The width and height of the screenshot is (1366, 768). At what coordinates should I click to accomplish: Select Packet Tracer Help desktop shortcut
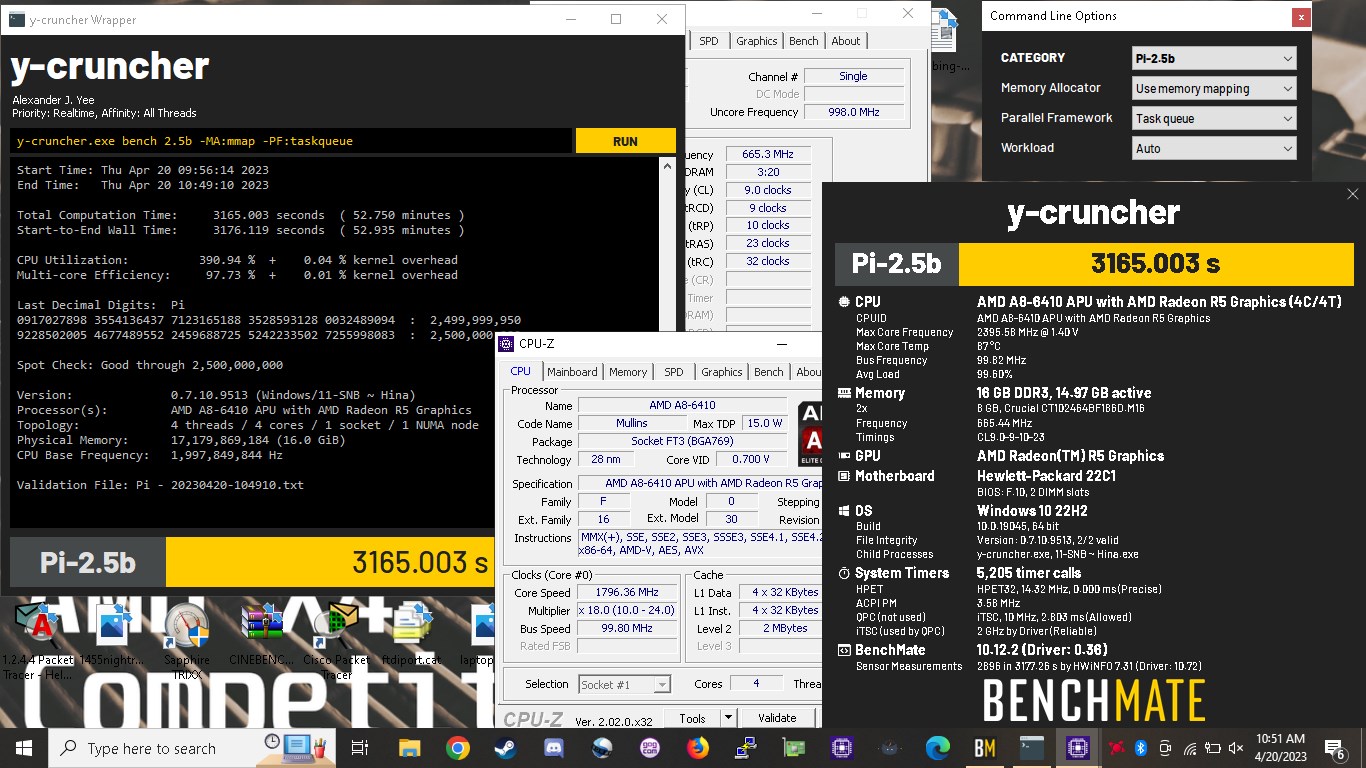pos(40,640)
